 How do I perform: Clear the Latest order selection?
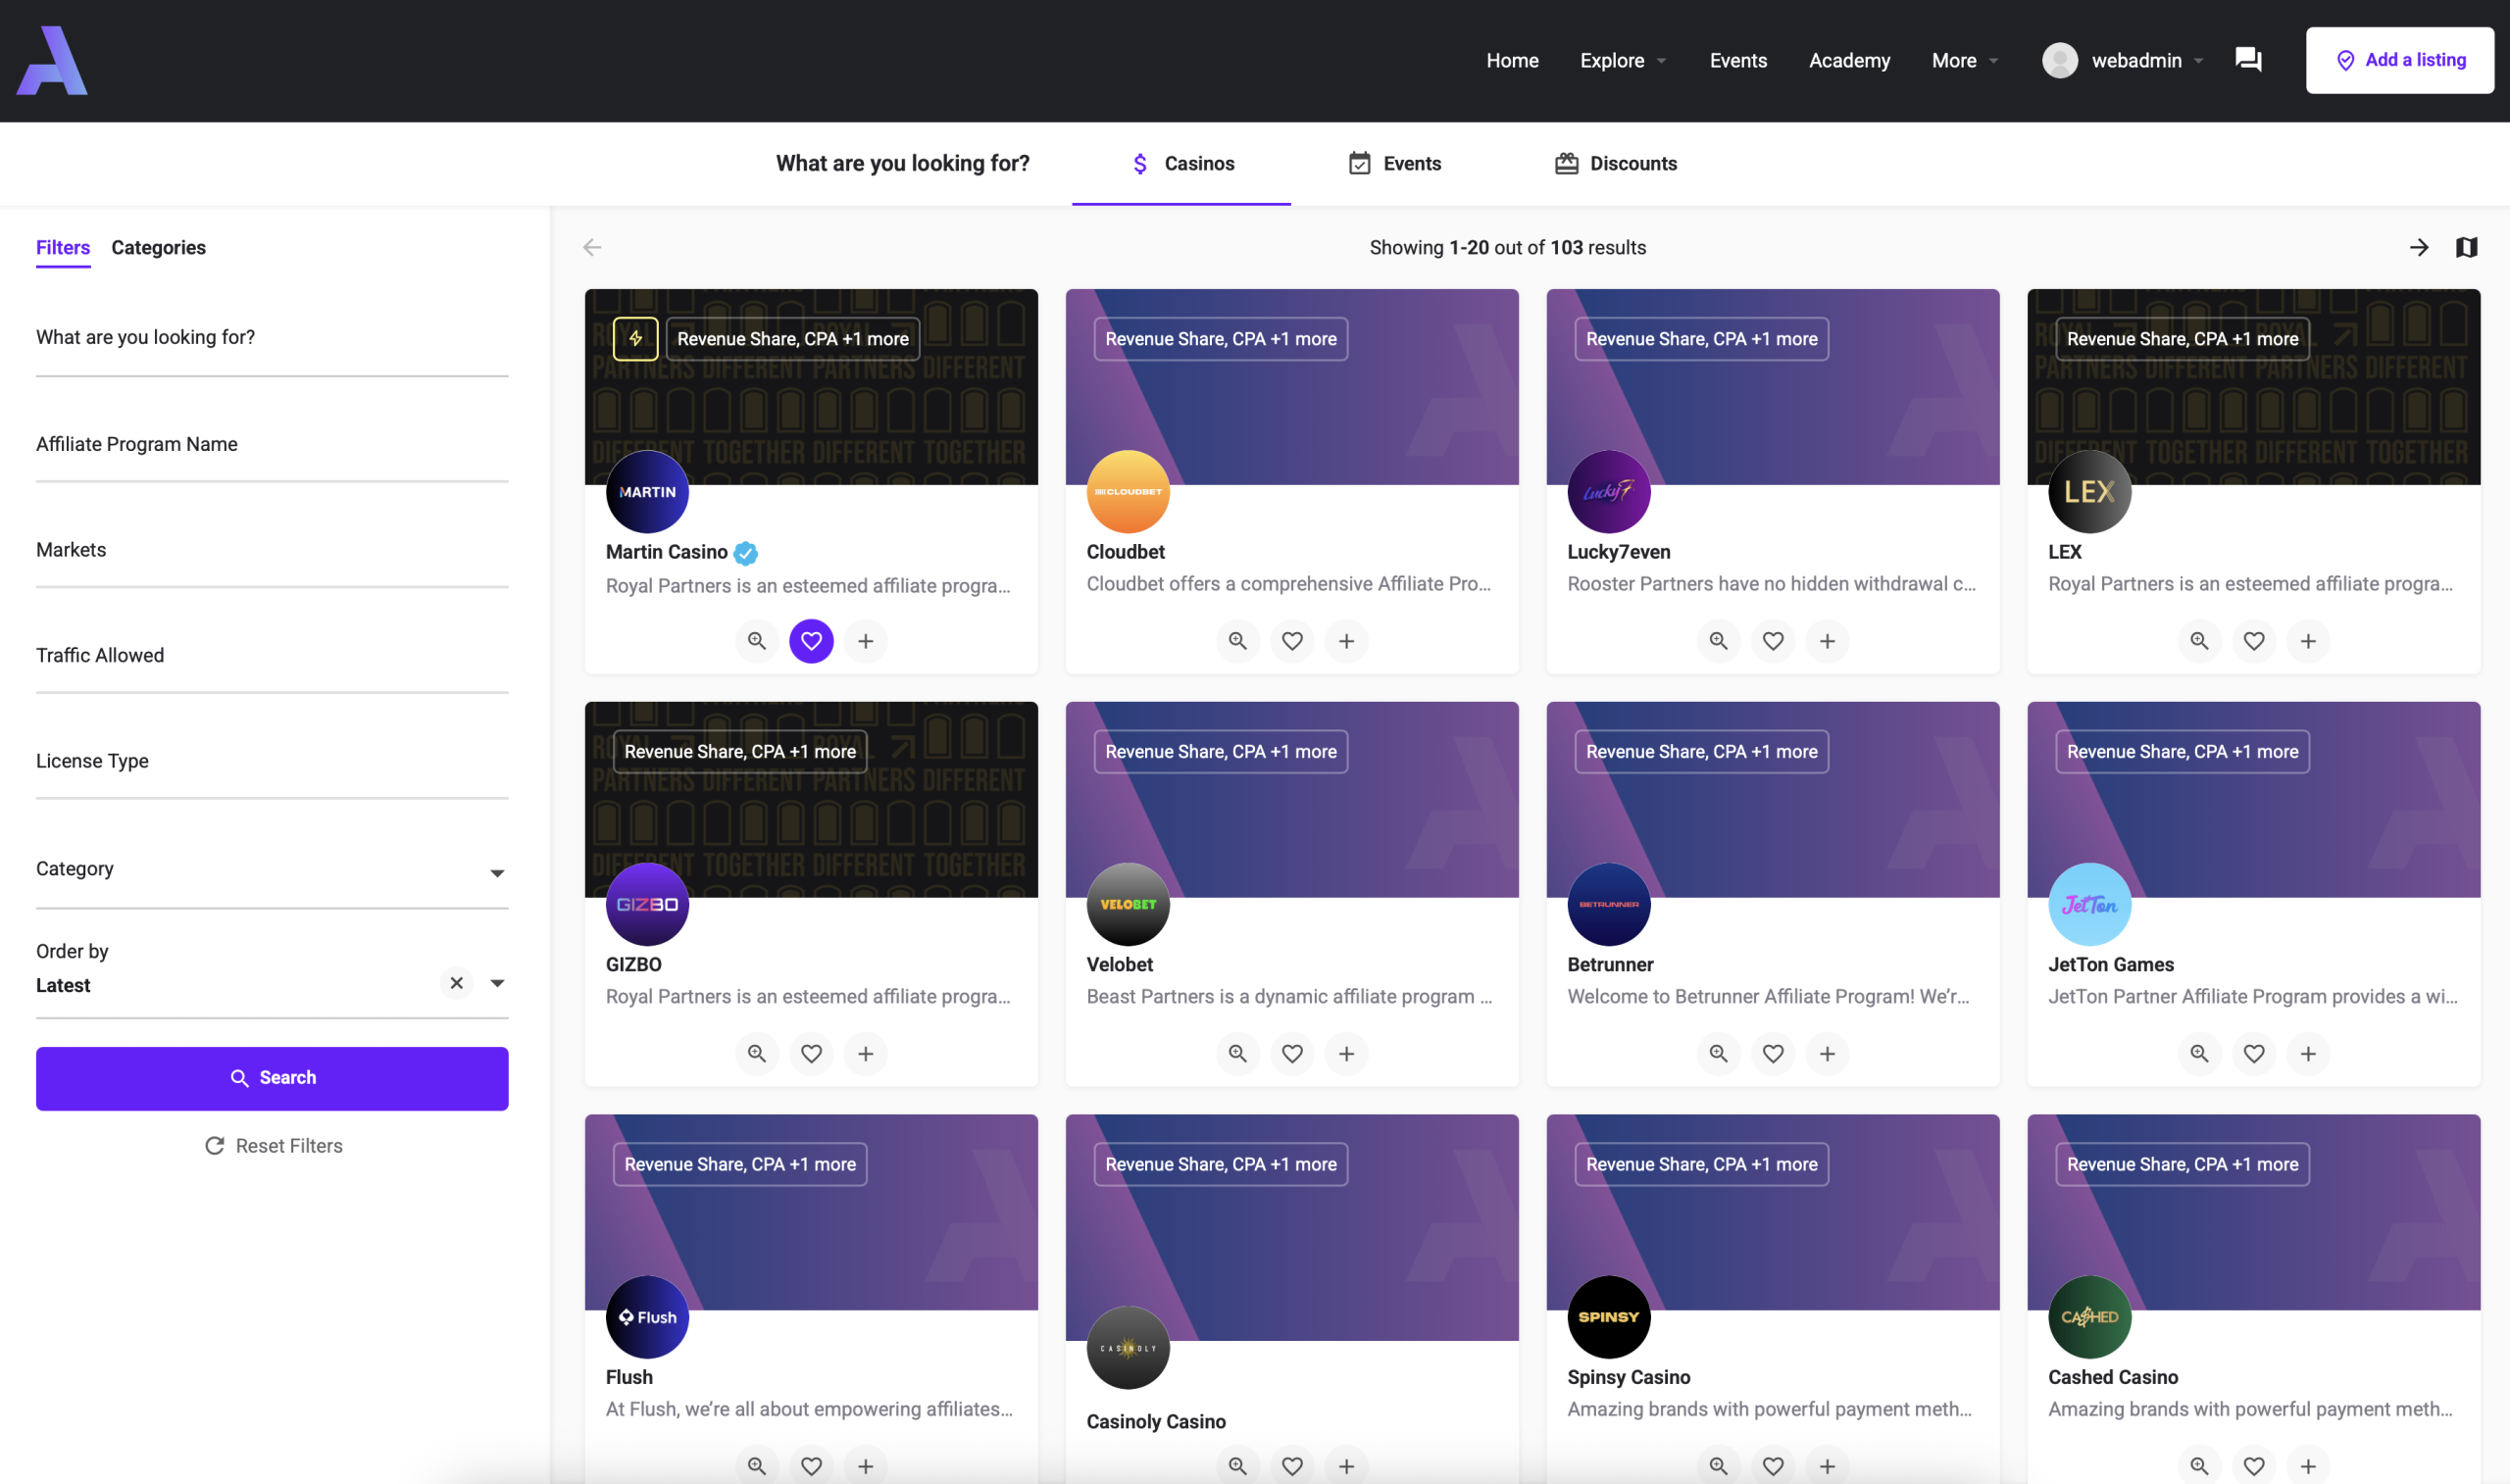[457, 984]
